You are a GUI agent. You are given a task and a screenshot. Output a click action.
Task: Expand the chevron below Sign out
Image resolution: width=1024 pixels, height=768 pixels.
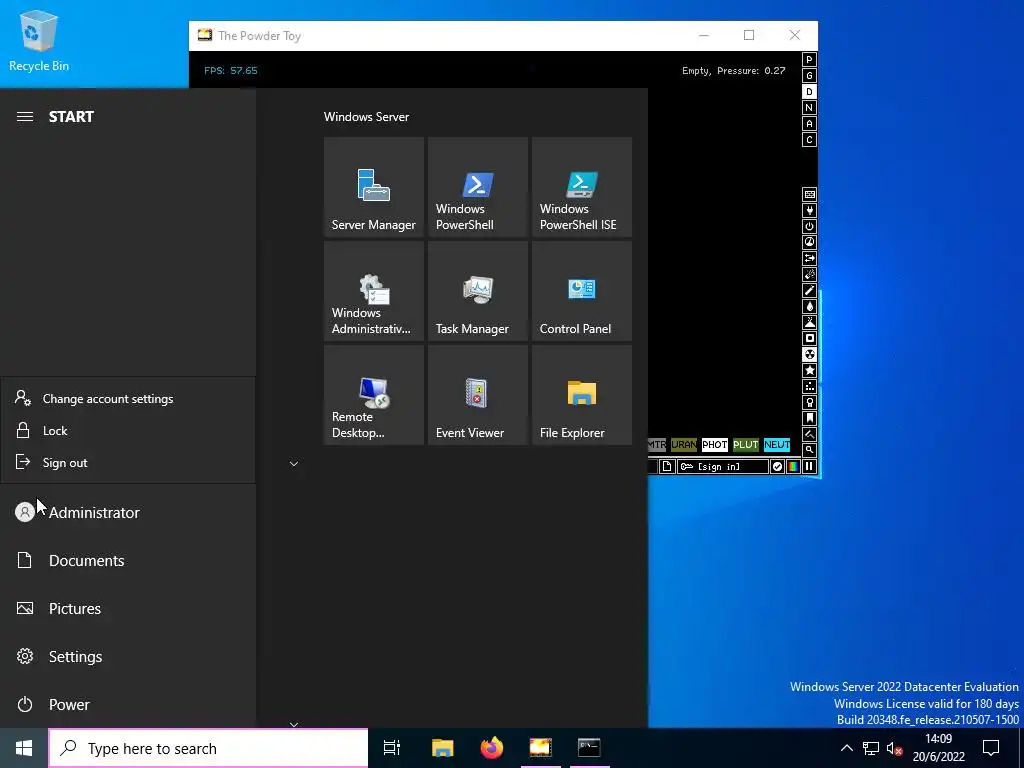click(294, 464)
